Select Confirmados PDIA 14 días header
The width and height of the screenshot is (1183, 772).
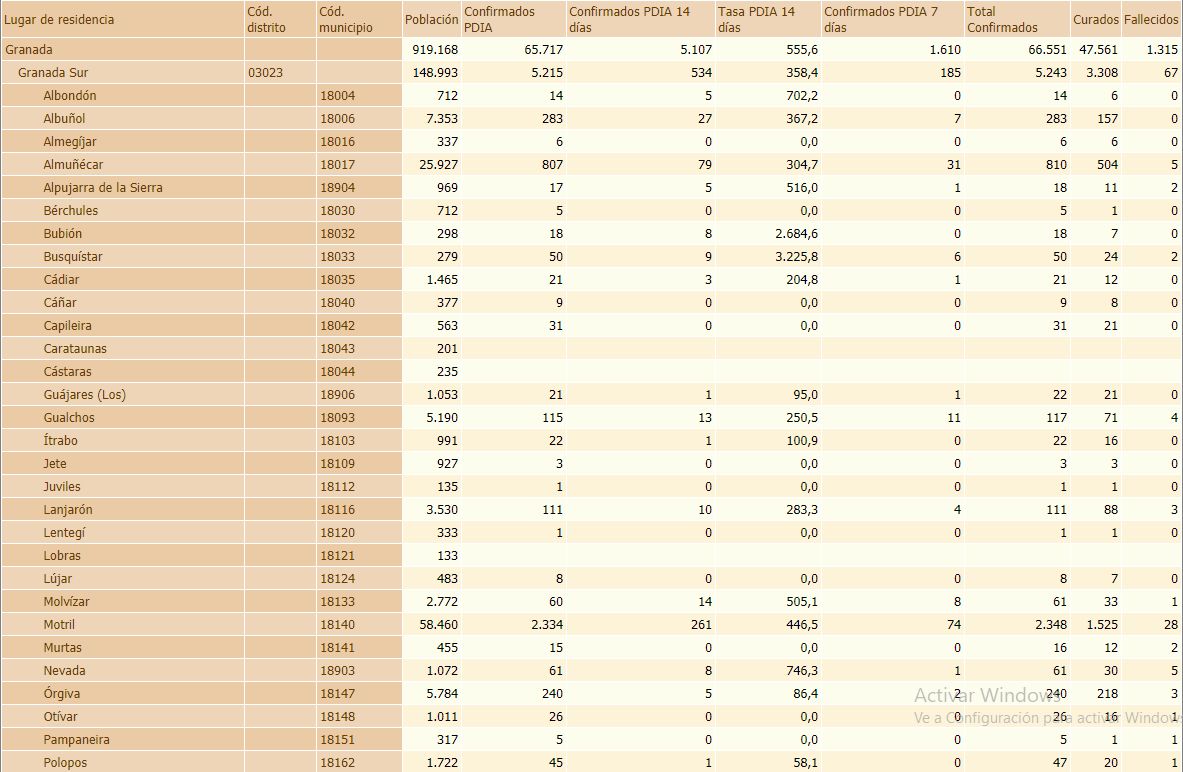[x=641, y=20]
